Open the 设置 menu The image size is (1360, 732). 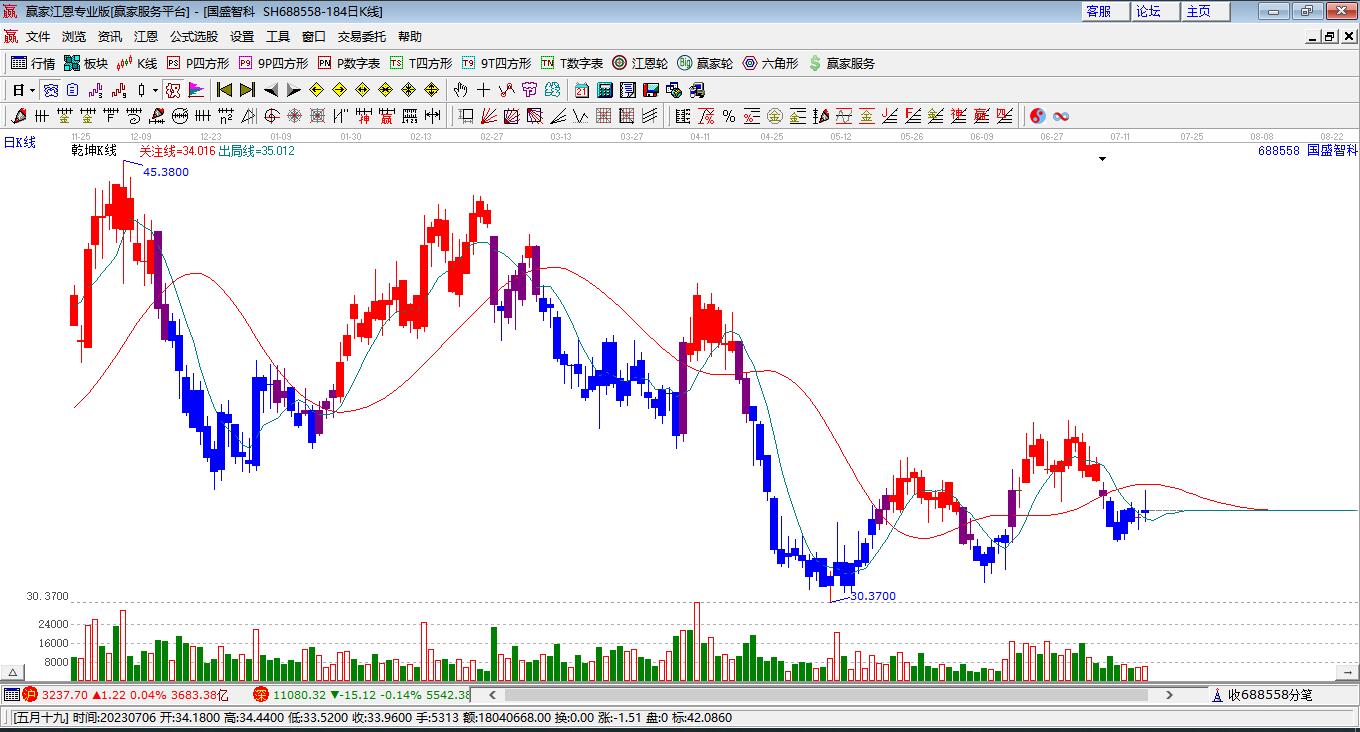coord(242,37)
